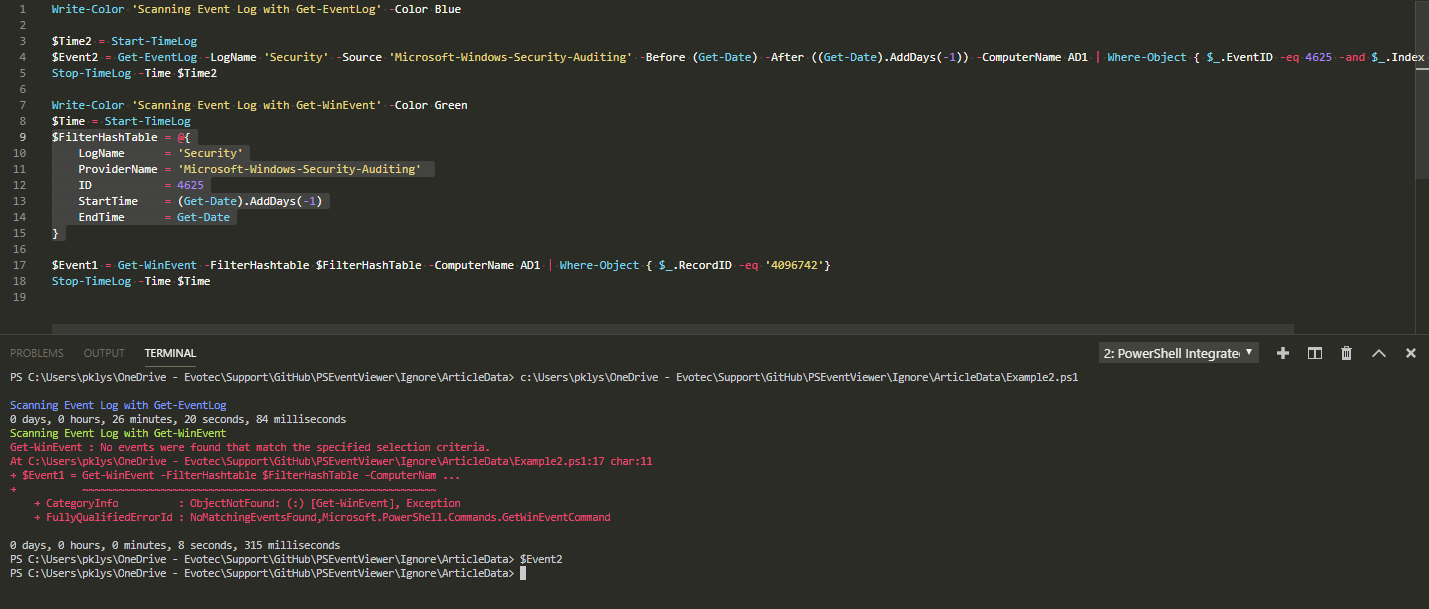Maximize the panel with the up chevron
Viewport: 1429px width, 609px height.
[x=1379, y=353]
